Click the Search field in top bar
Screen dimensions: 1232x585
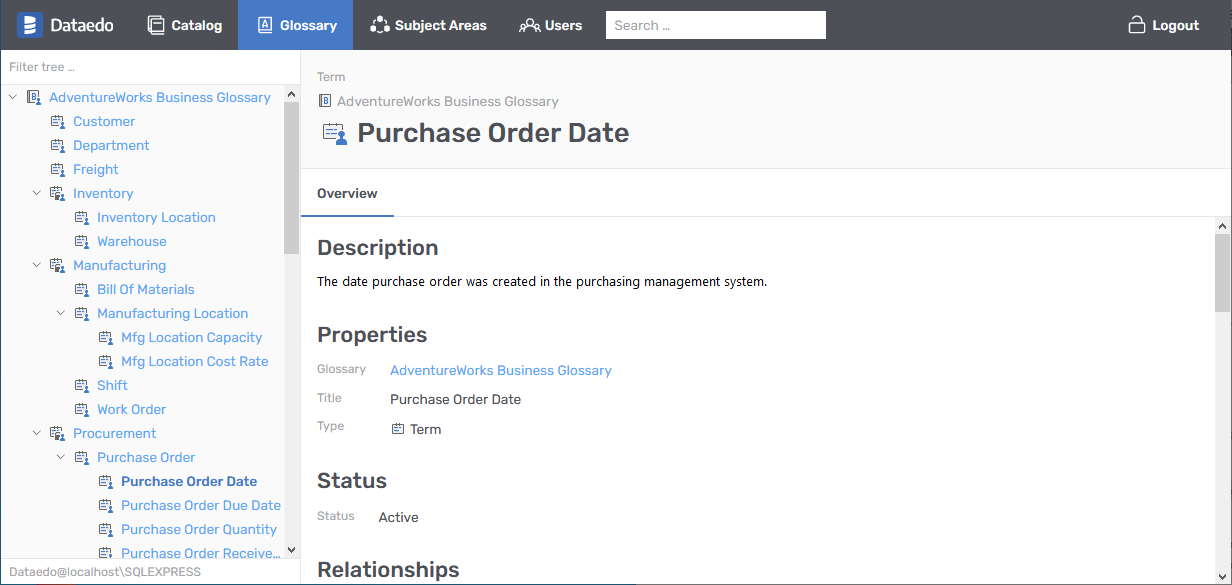(715, 25)
